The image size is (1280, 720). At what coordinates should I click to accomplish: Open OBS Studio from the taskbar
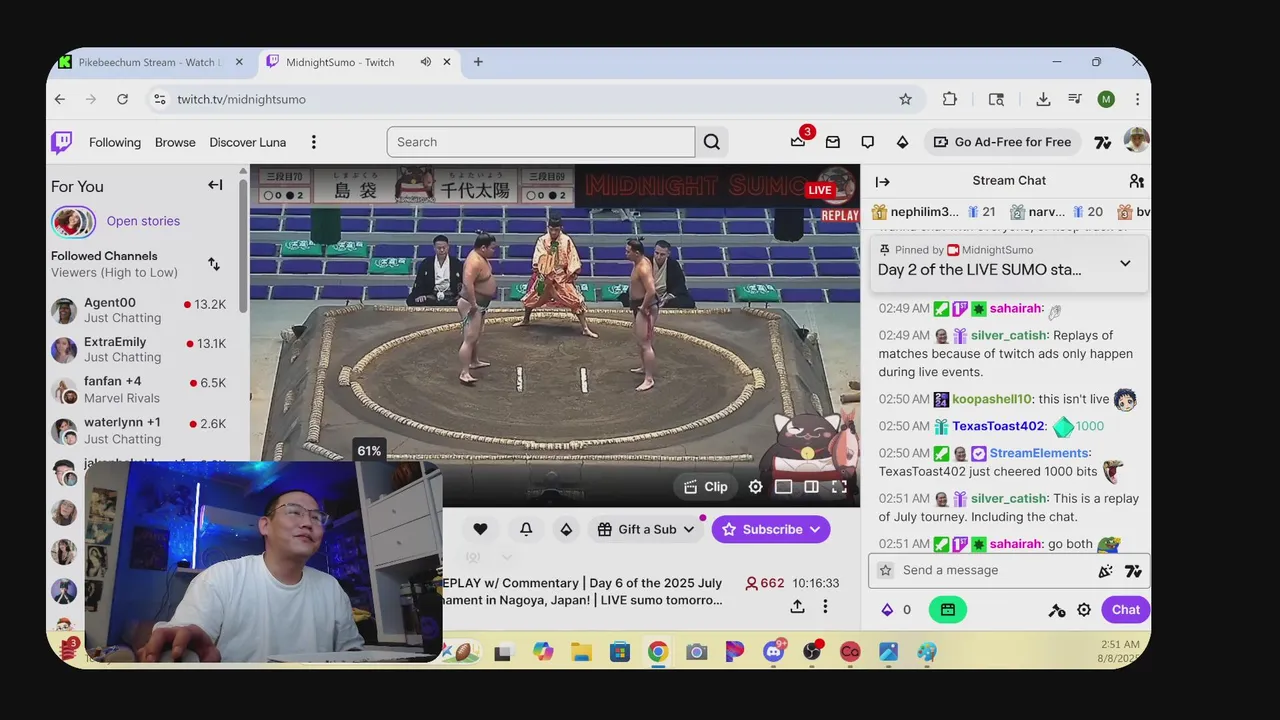[x=812, y=652]
